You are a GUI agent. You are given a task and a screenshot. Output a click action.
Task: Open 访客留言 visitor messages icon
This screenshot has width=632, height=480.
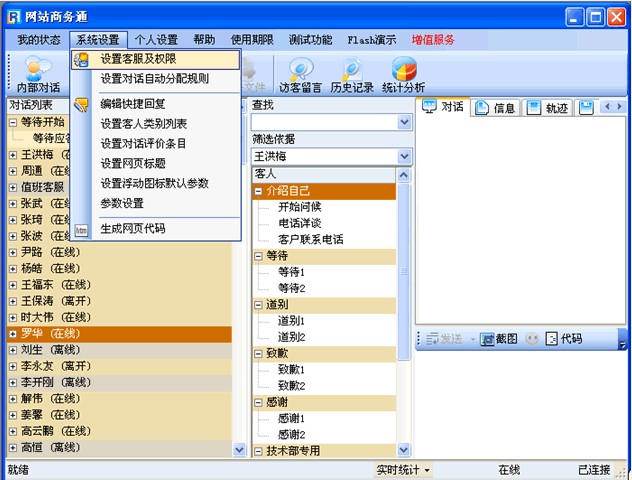click(x=300, y=75)
